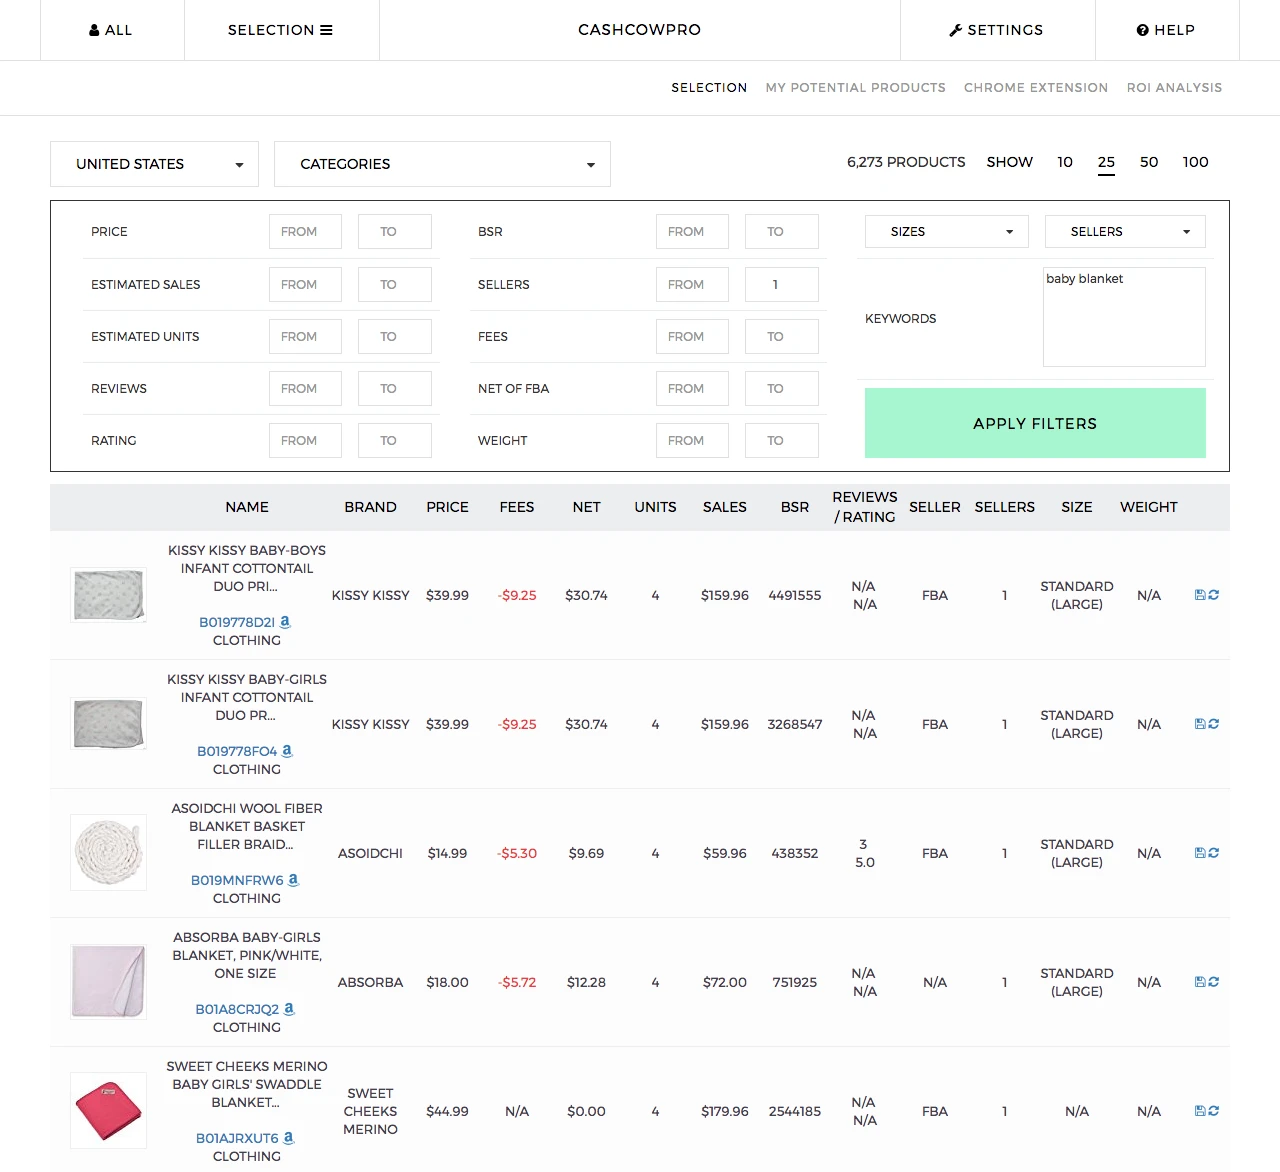
Task: Refresh the Asoidchi product row
Action: click(x=1214, y=853)
